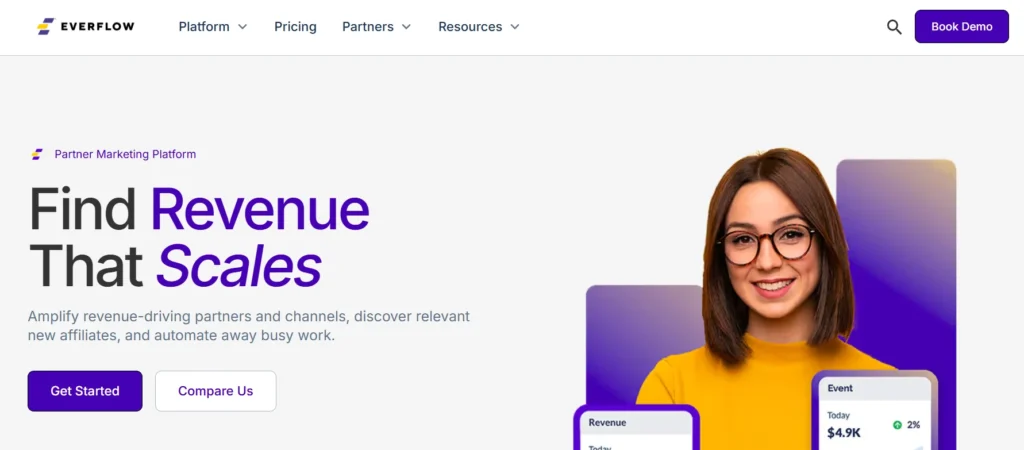The image size is (1024, 450).
Task: Click the Partner Marketing Platform label
Action: [x=125, y=154]
